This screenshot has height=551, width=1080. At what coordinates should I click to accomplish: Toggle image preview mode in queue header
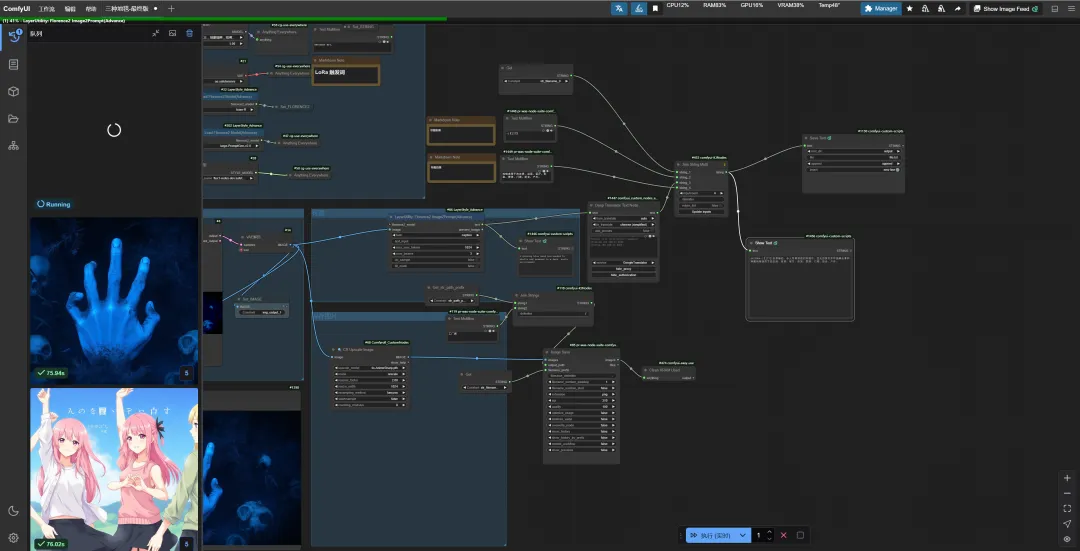(x=172, y=33)
